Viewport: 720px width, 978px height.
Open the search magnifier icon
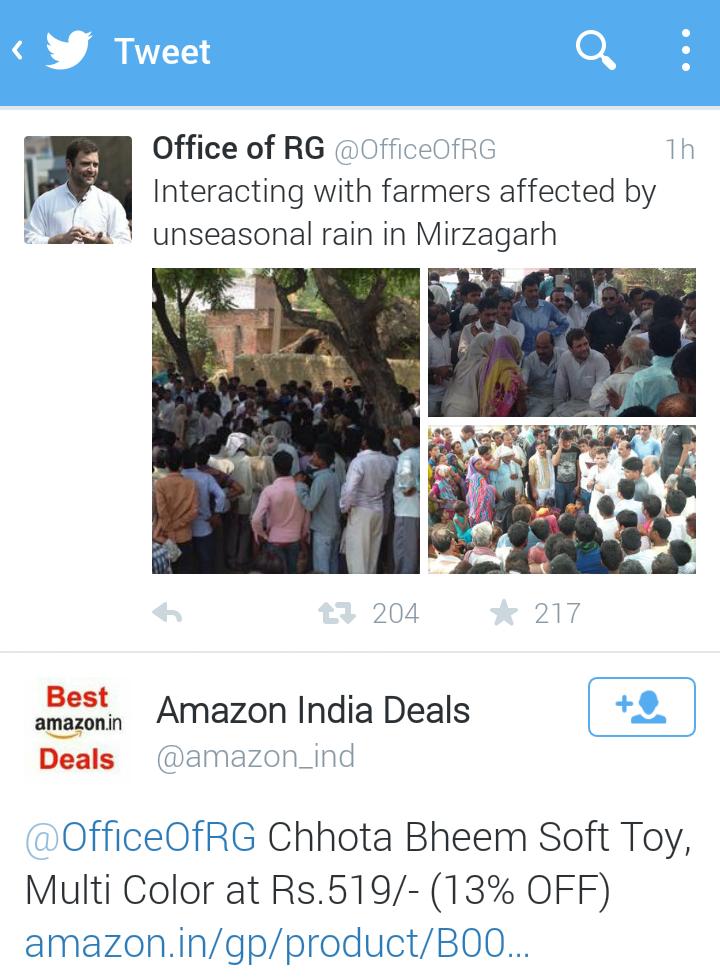(x=595, y=49)
